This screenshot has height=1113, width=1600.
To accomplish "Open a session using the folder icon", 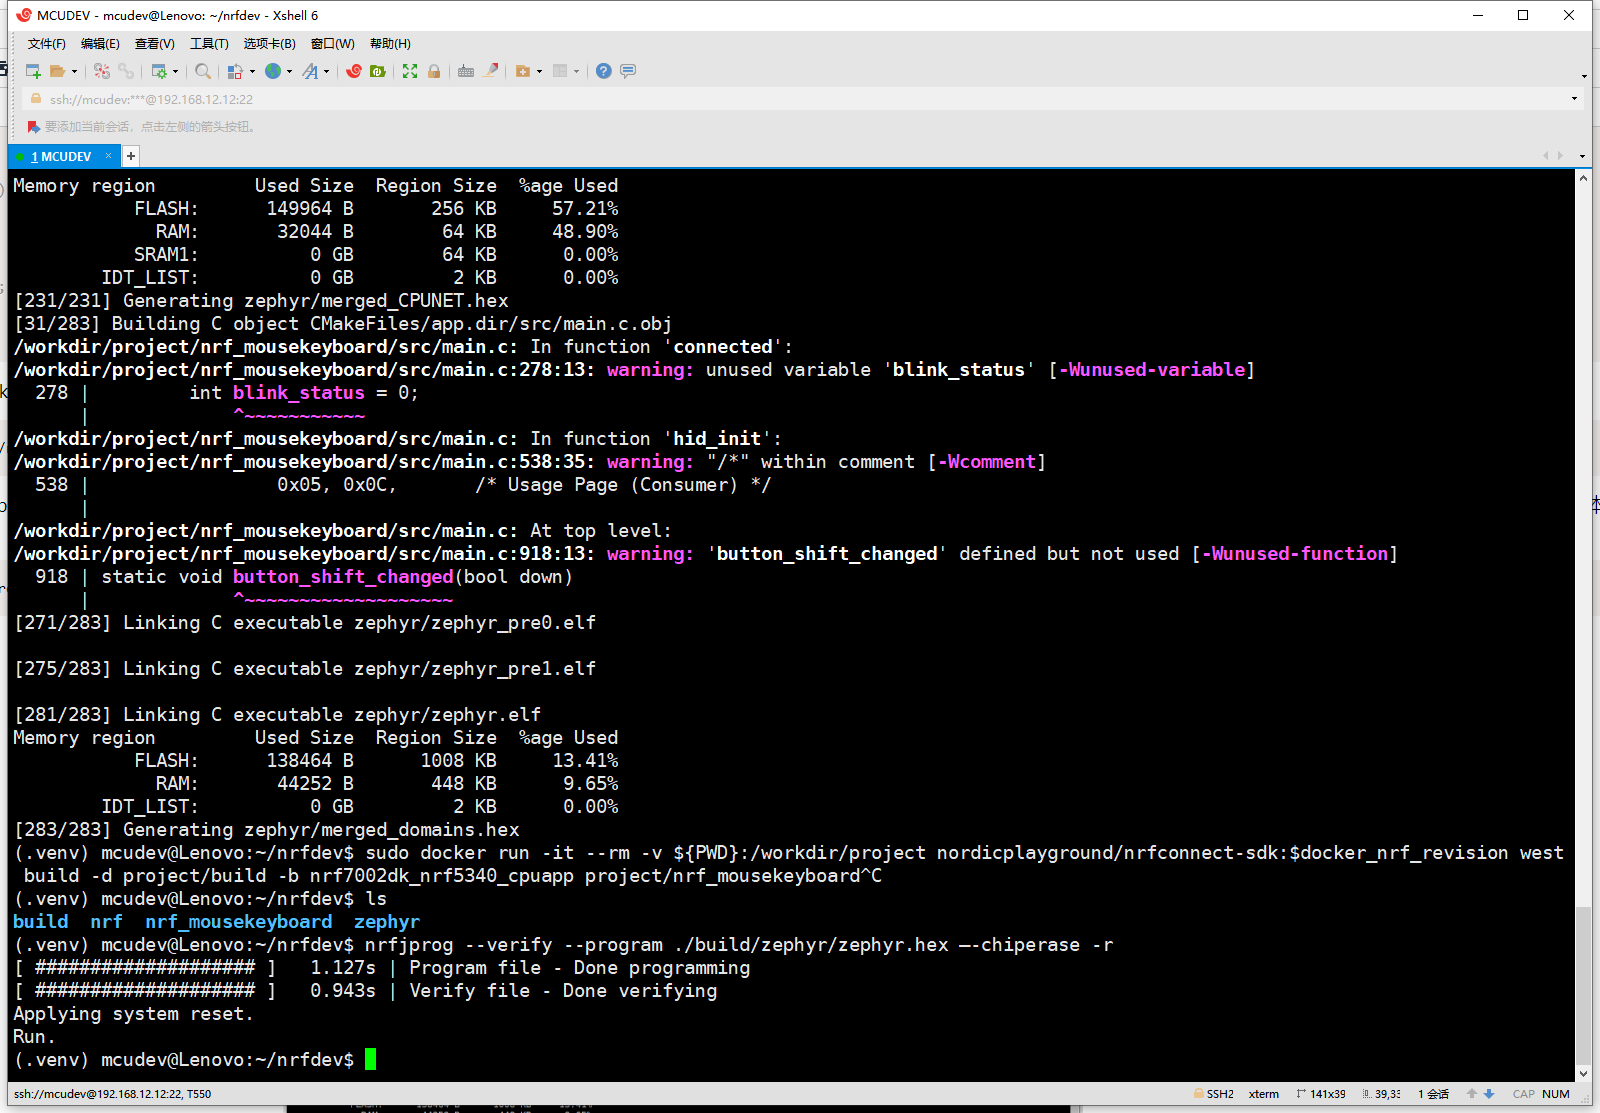I will (x=58, y=71).
